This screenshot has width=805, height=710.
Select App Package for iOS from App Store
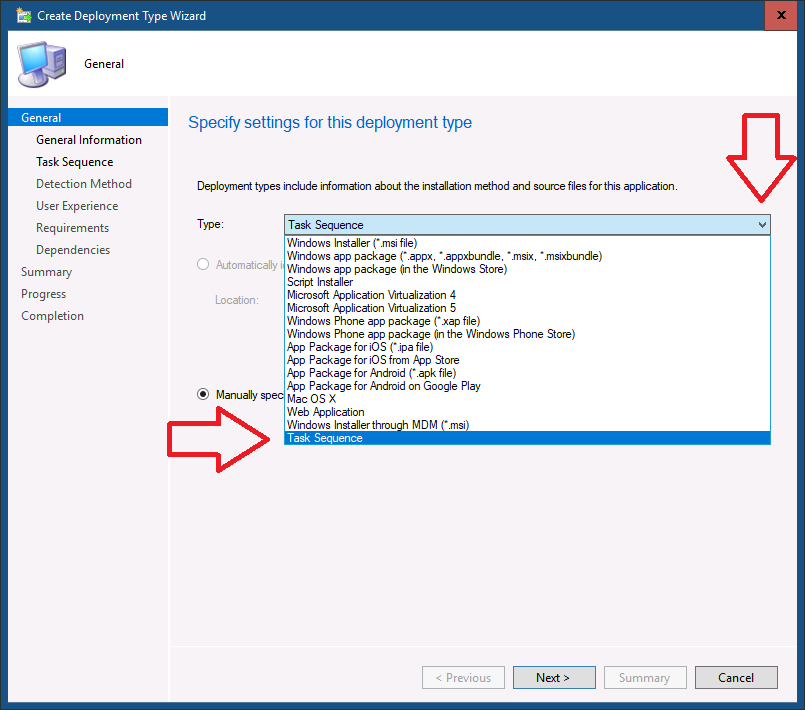point(527,360)
